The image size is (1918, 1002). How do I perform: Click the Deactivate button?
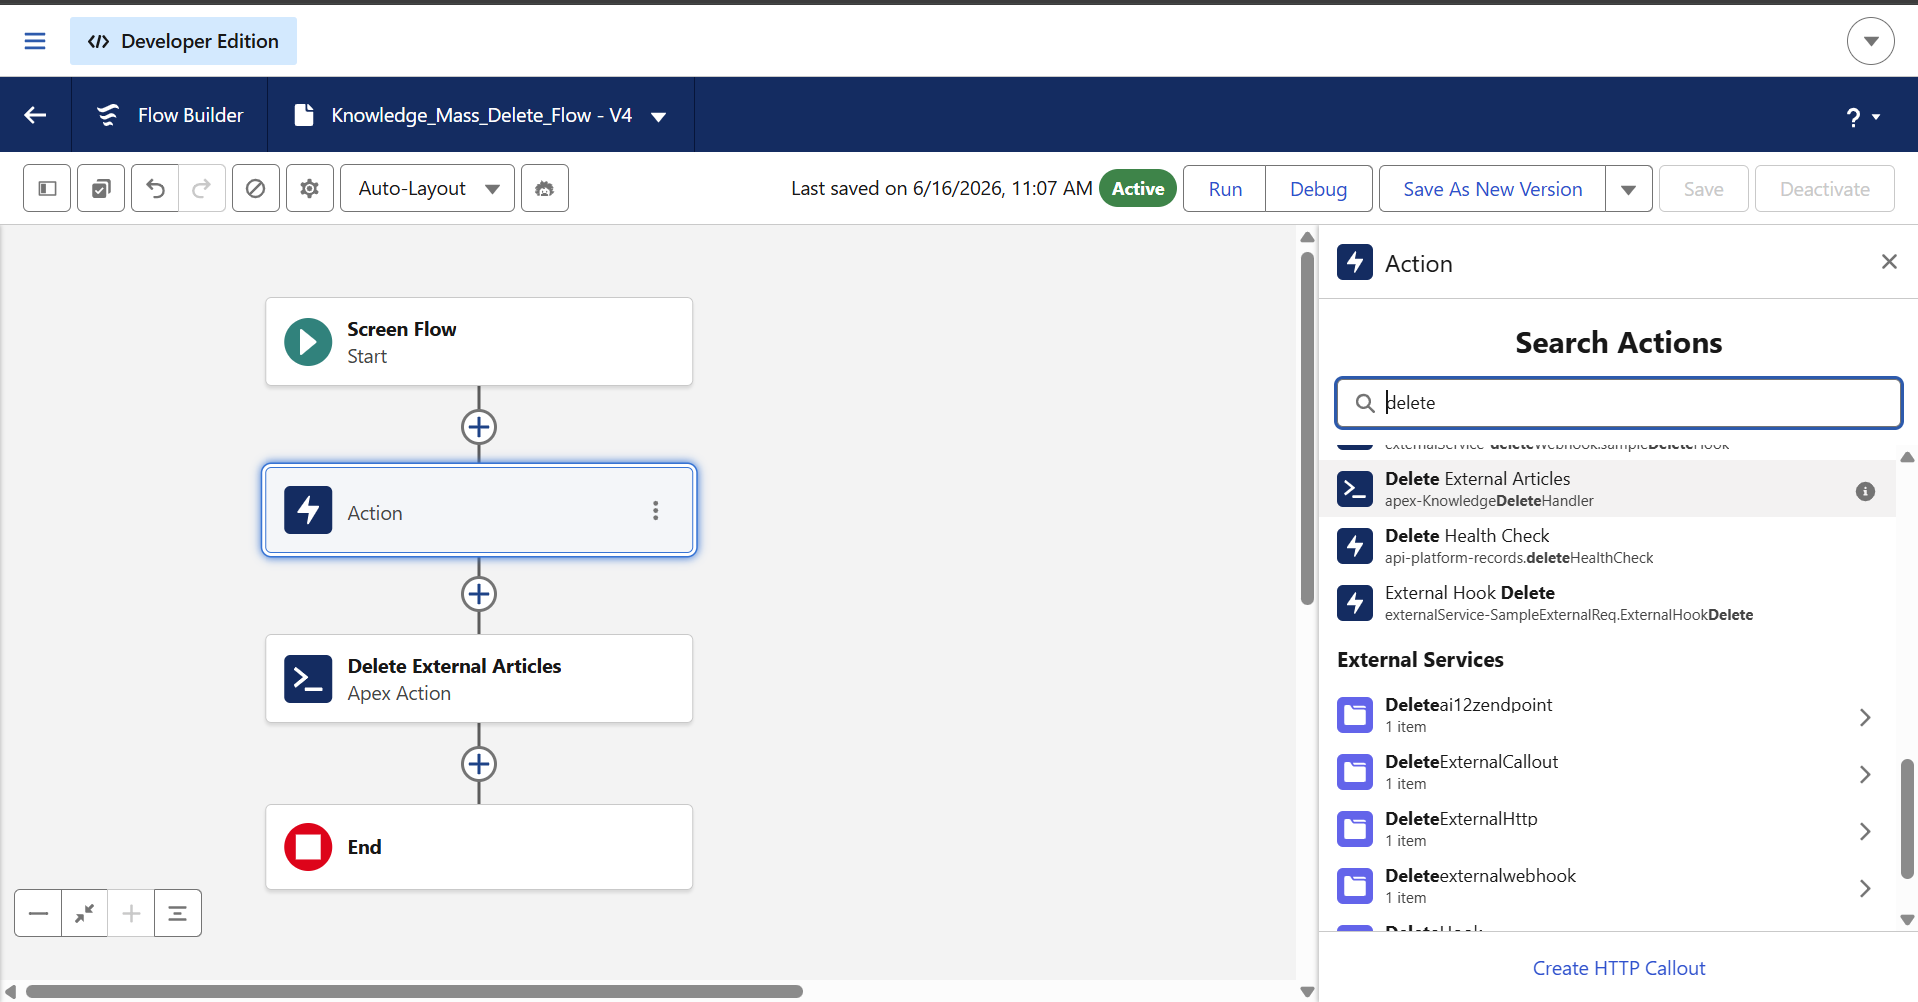(x=1824, y=188)
